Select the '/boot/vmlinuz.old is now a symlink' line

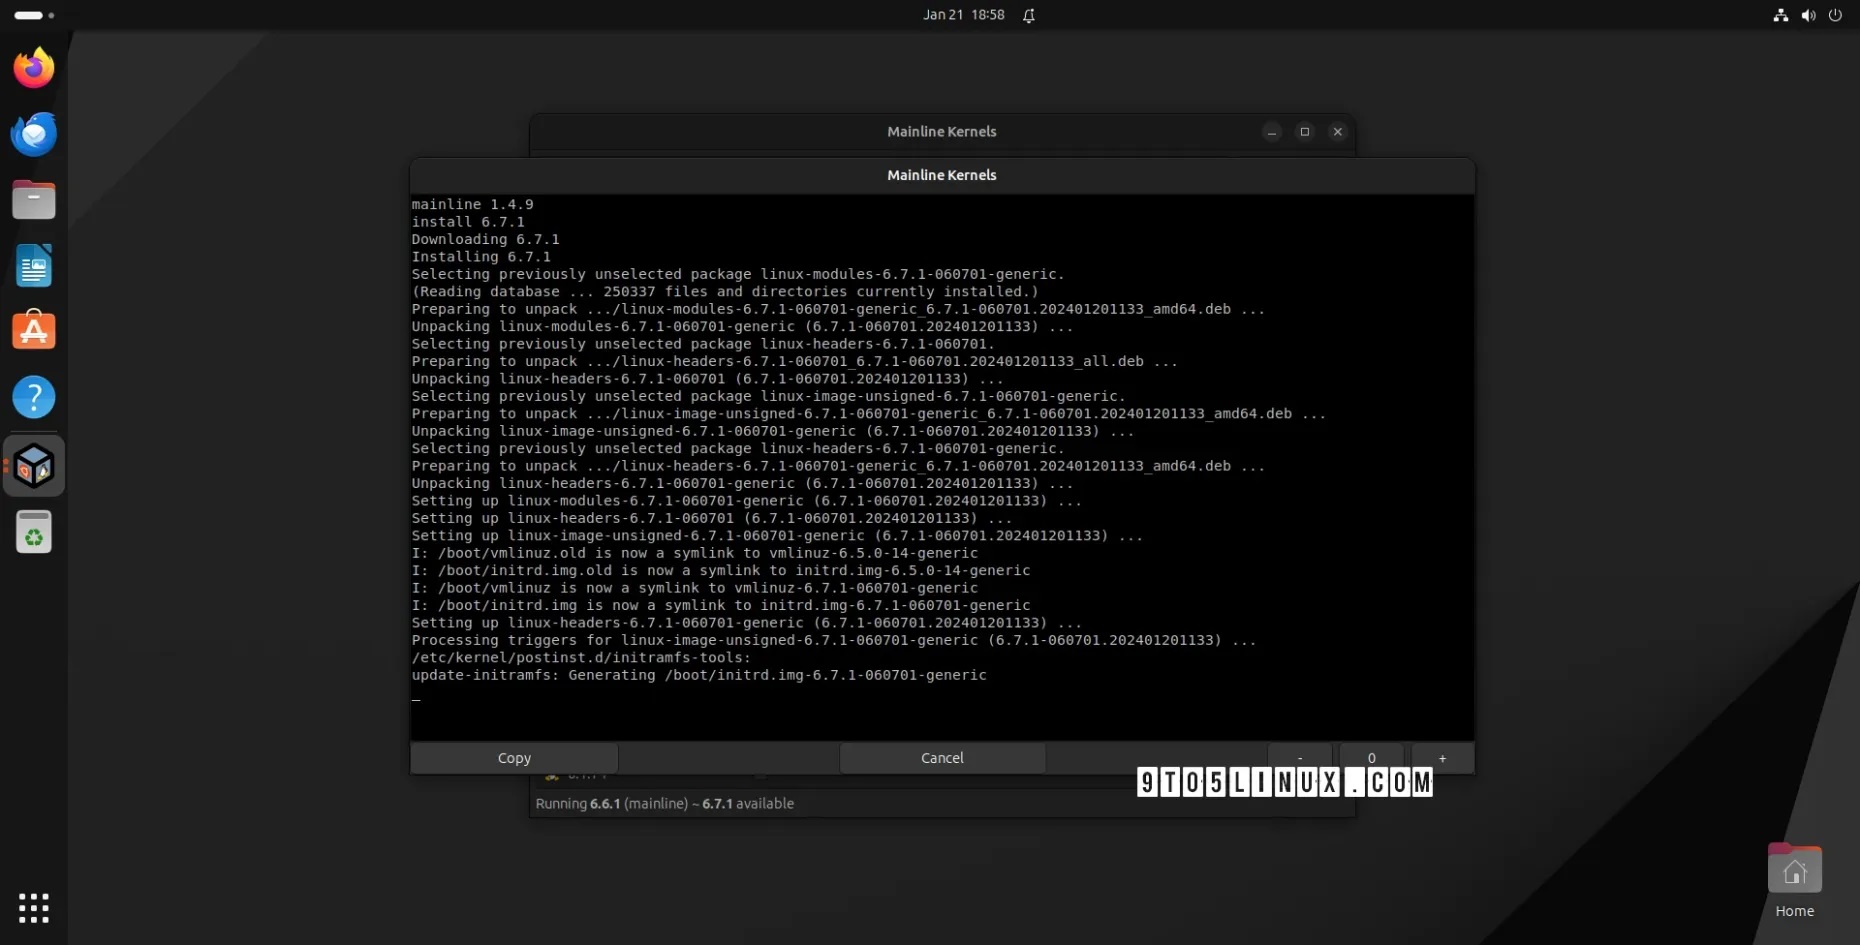tap(695, 553)
